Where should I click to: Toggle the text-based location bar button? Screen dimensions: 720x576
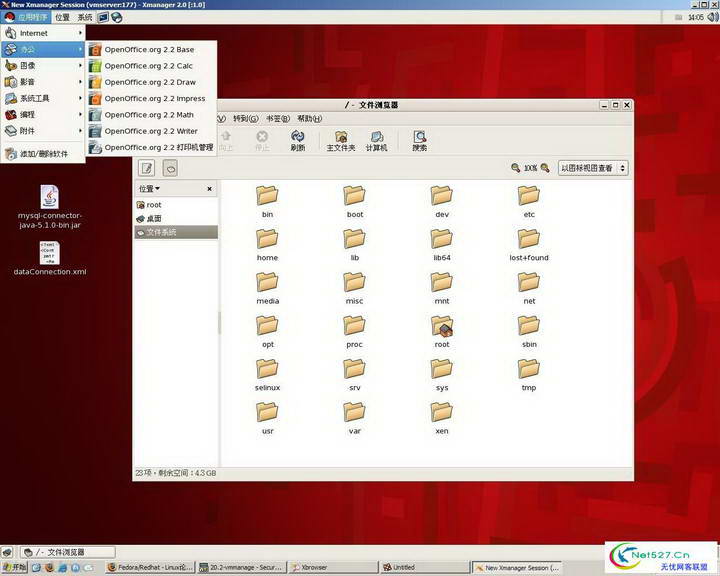point(147,168)
